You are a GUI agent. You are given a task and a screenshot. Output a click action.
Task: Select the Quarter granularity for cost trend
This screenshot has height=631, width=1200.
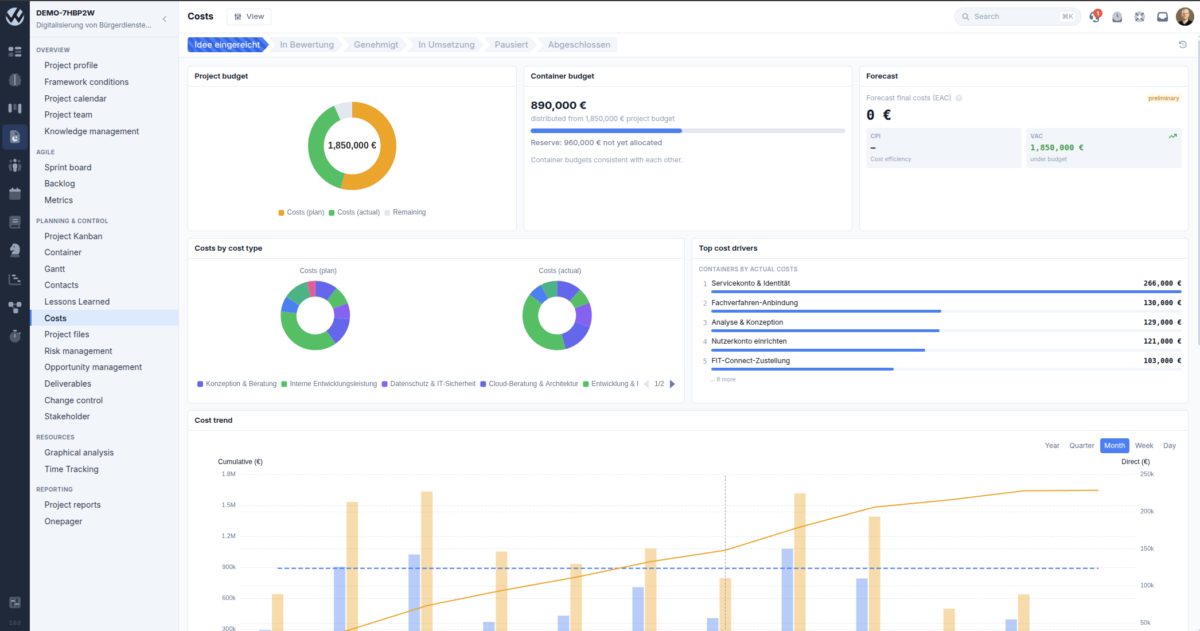point(1081,445)
